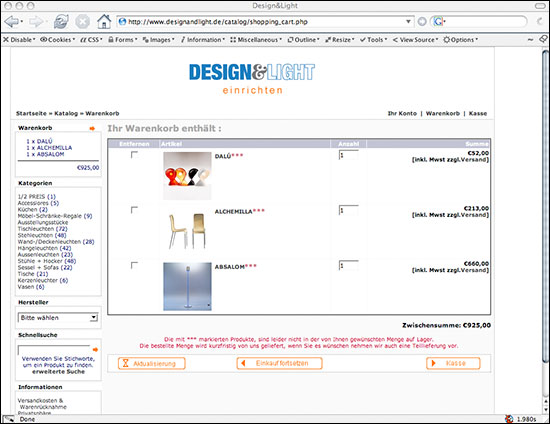Image resolution: width=550 pixels, height=424 pixels.
Task: Open the Resize toolbar menu
Action: pos(340,40)
